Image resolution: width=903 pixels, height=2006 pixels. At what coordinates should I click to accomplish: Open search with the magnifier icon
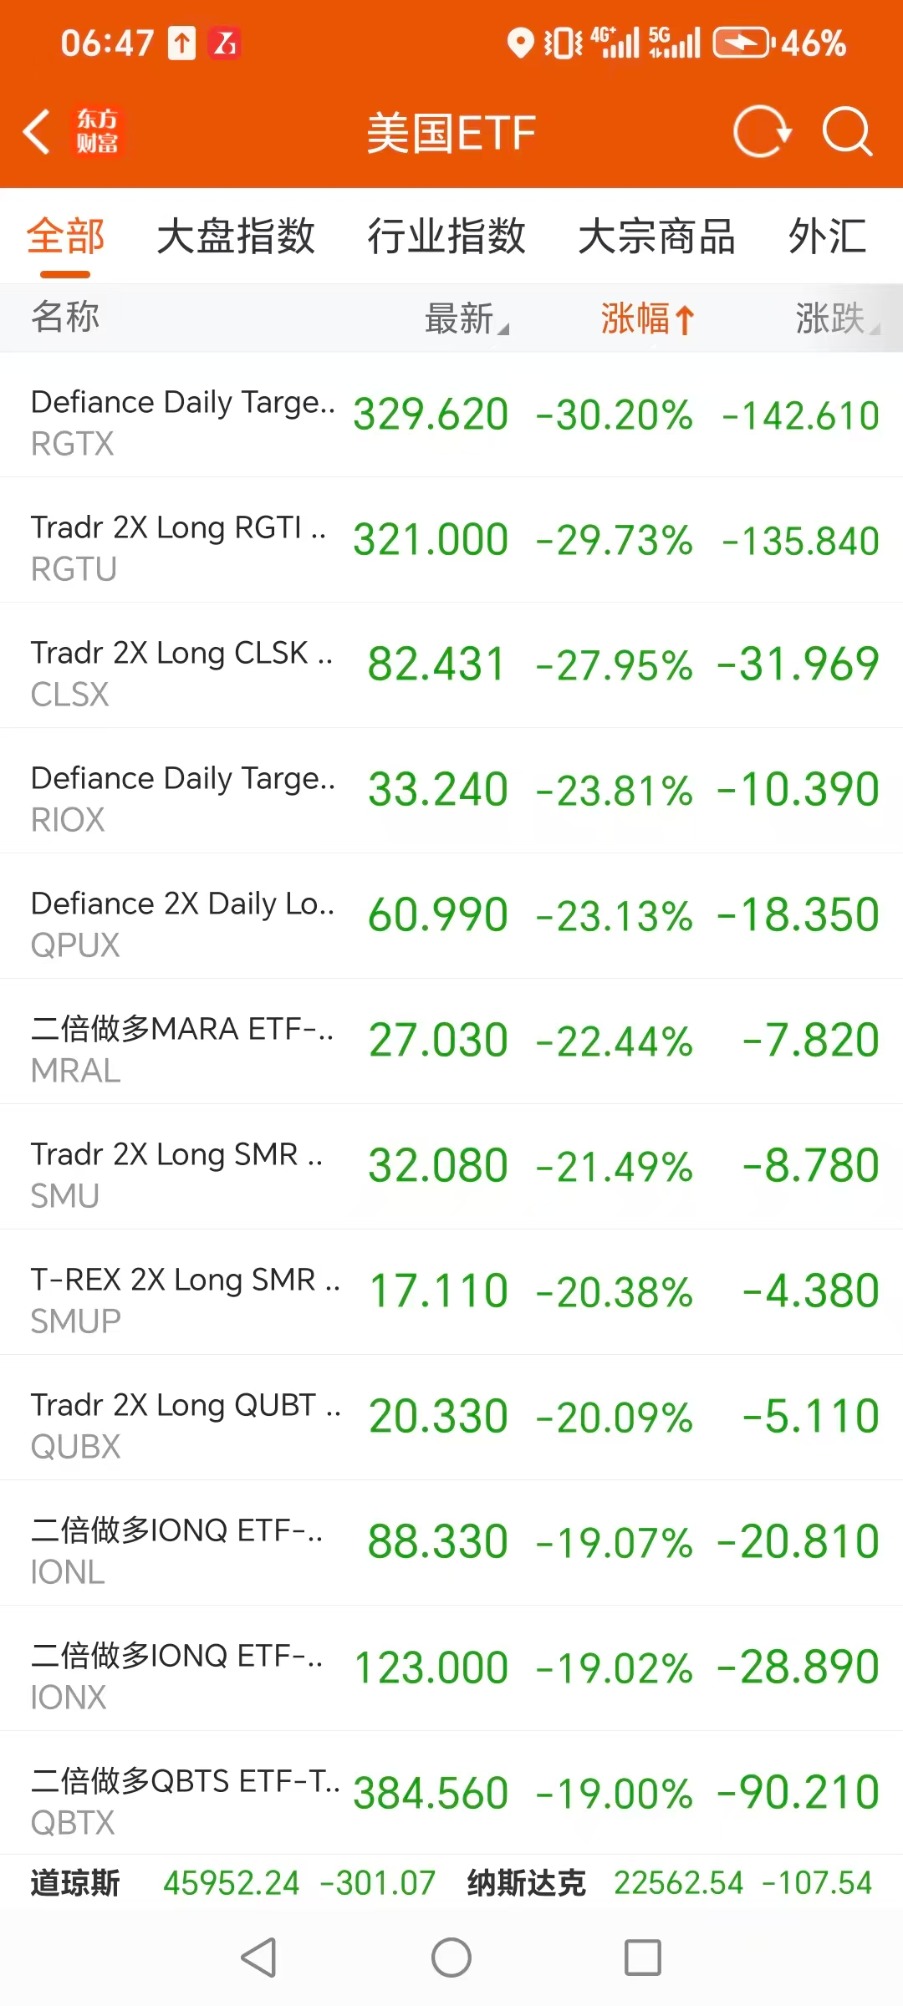[847, 132]
